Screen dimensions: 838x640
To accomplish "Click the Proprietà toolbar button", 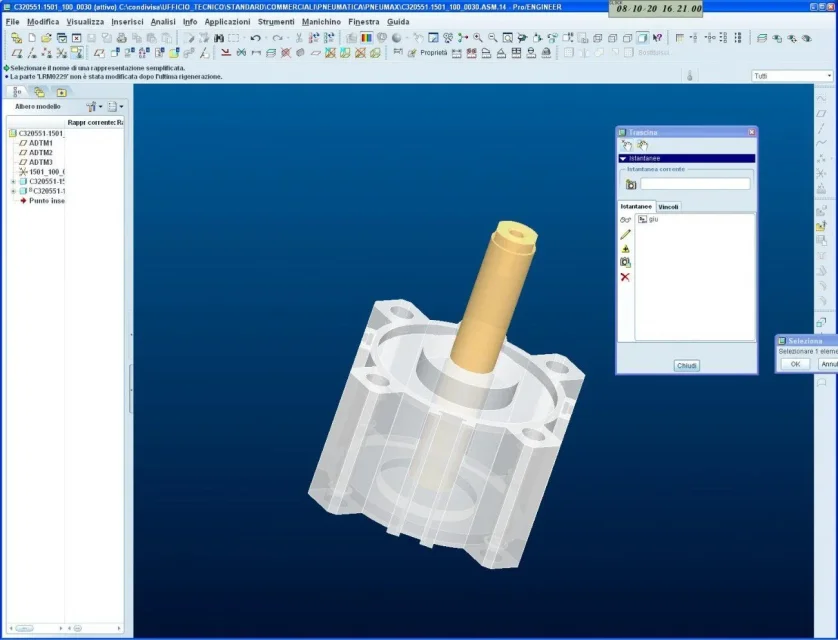I will pos(428,53).
